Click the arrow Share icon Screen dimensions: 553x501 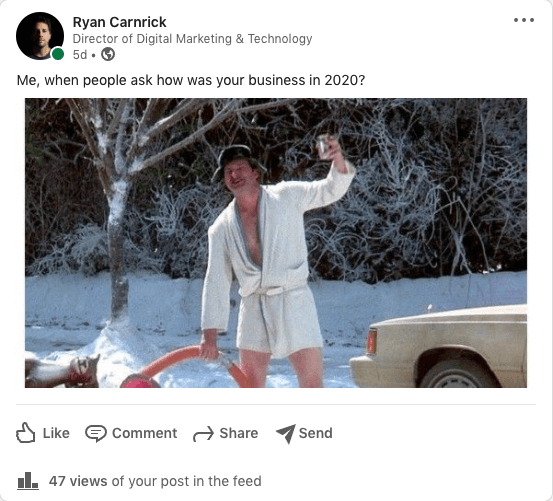pyautogui.click(x=203, y=434)
